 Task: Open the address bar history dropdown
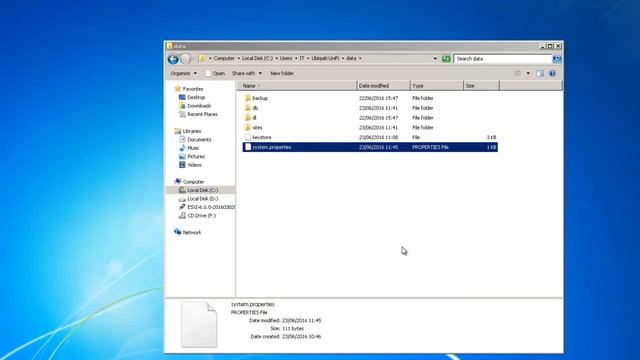point(435,59)
